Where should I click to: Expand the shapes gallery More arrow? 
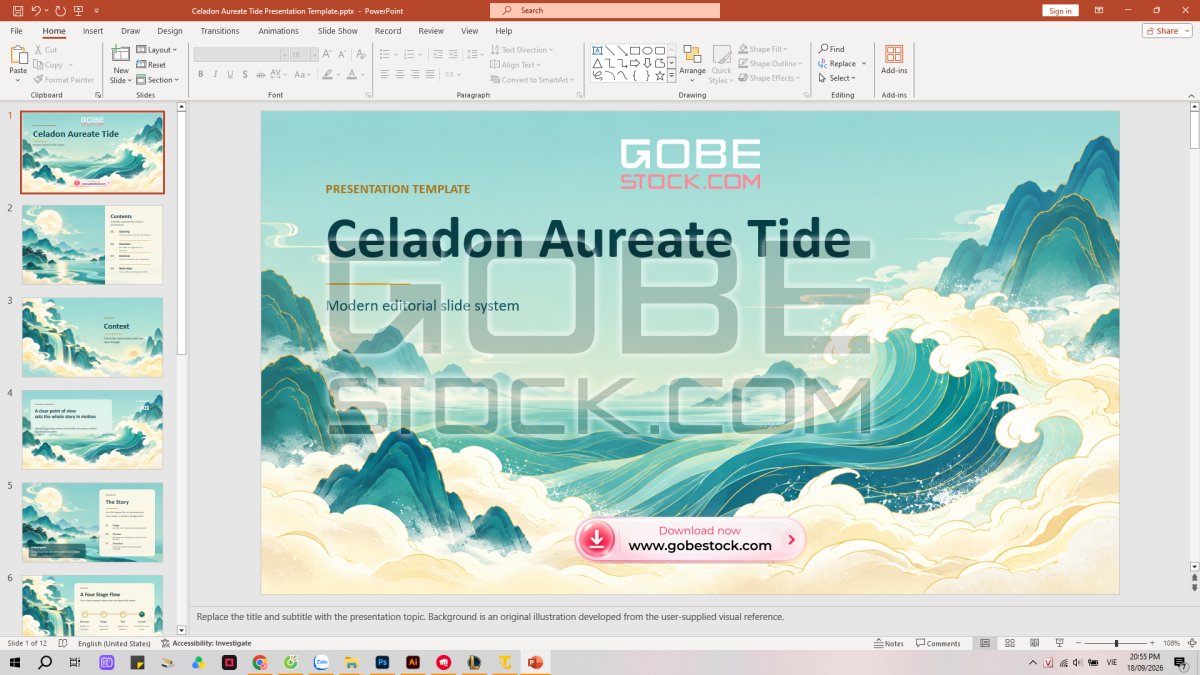(x=672, y=76)
